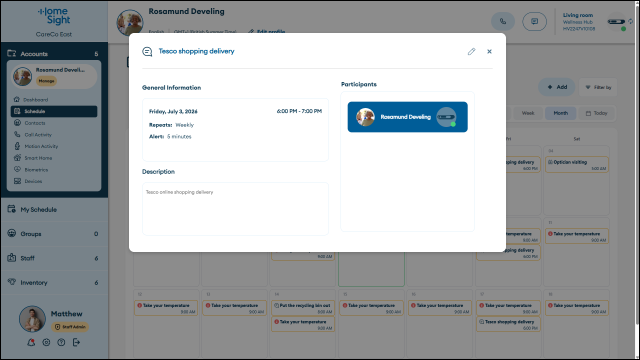Click Matthew's profile avatar
The width and height of the screenshot is (640, 360).
32,319
